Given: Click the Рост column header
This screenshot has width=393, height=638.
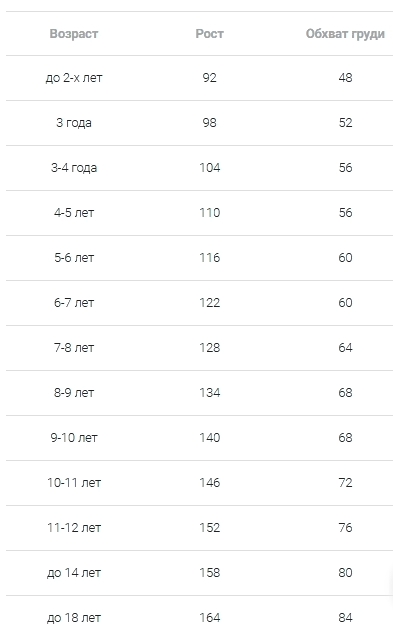Looking at the screenshot, I should pos(210,34).
